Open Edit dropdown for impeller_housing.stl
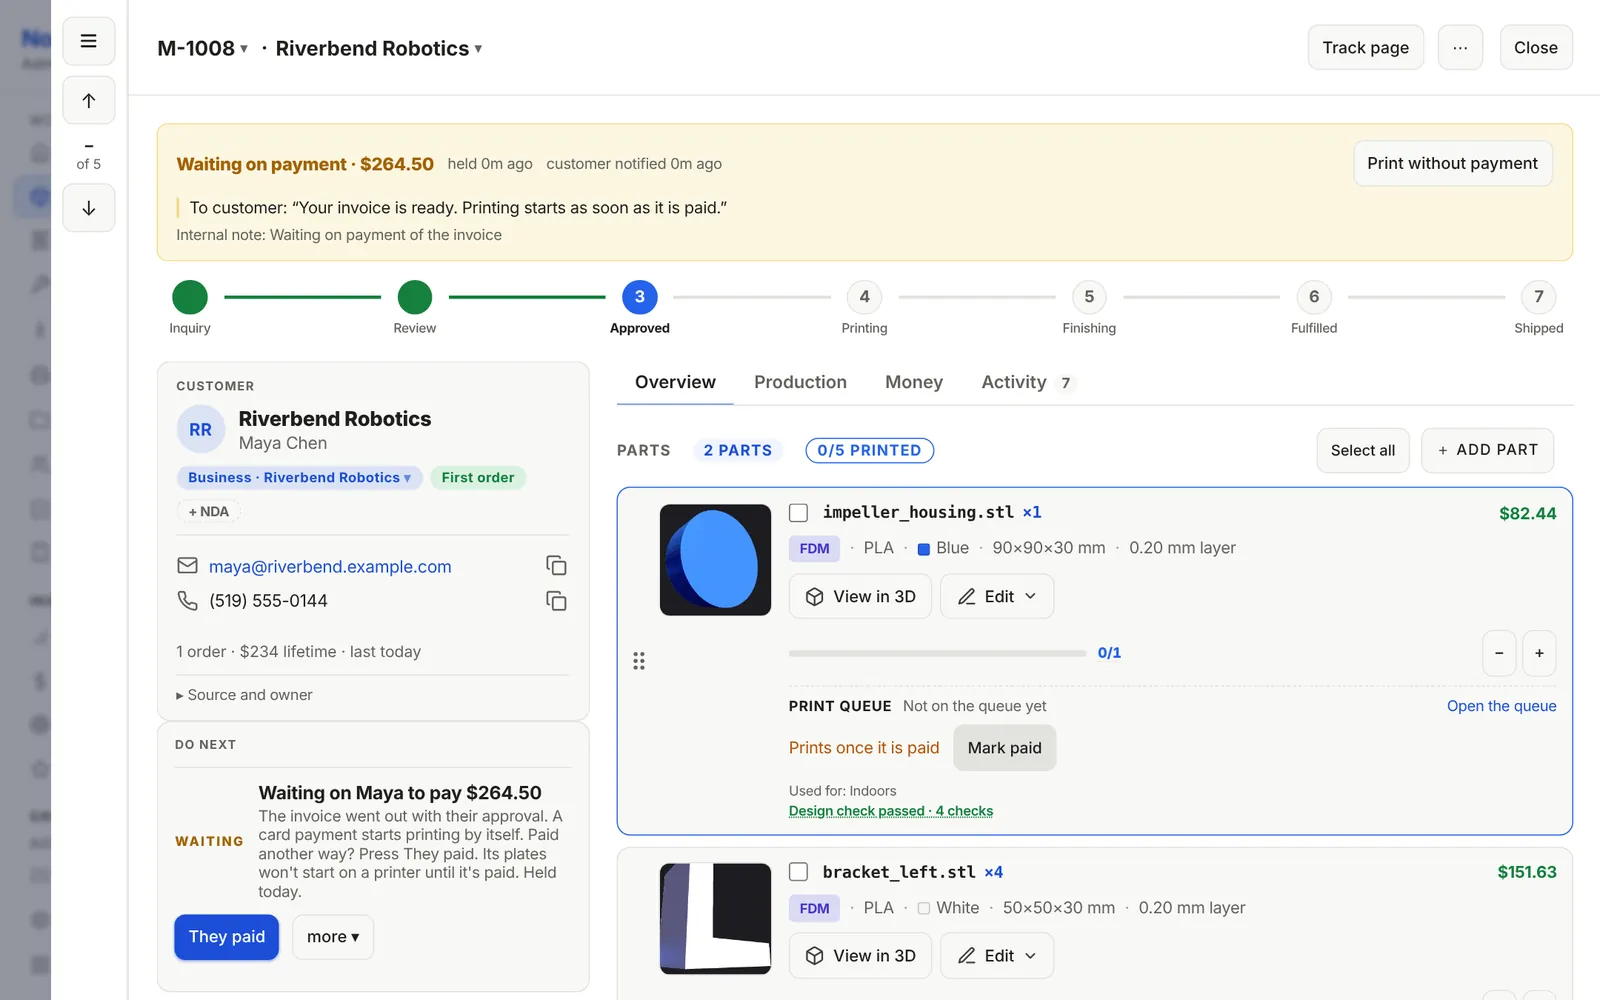 (997, 596)
